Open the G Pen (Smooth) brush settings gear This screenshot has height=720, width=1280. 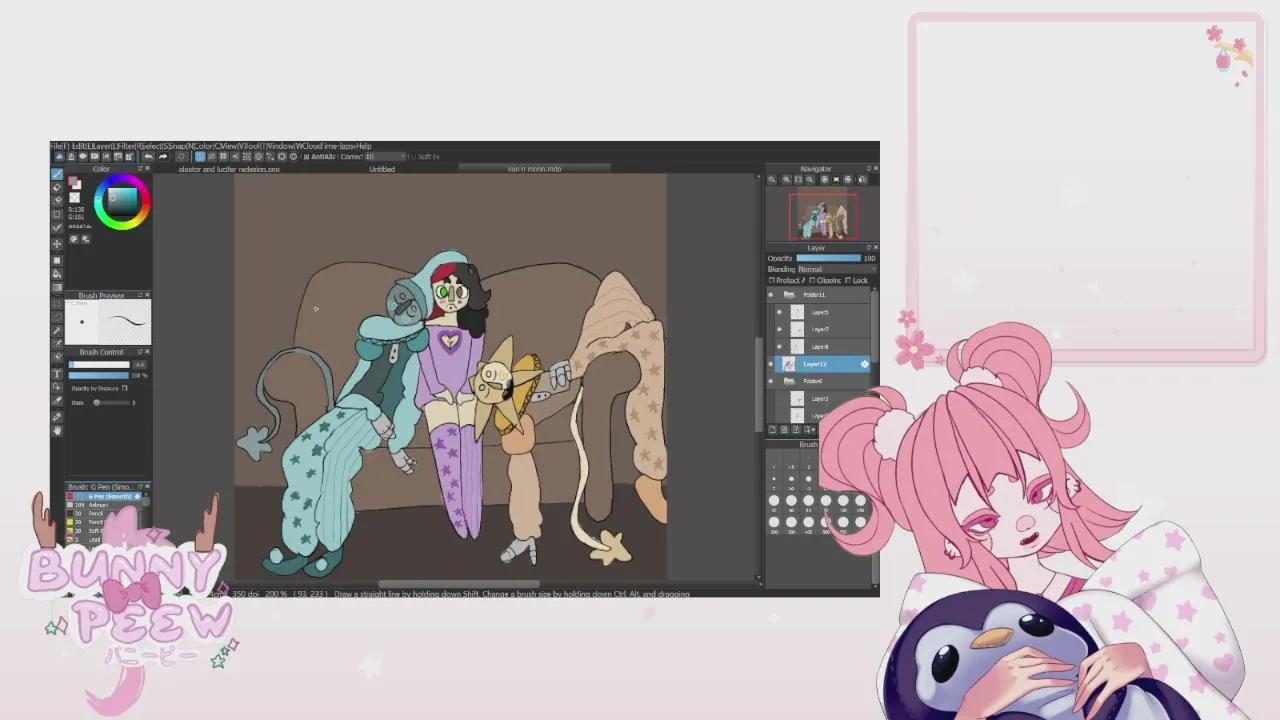(x=138, y=497)
